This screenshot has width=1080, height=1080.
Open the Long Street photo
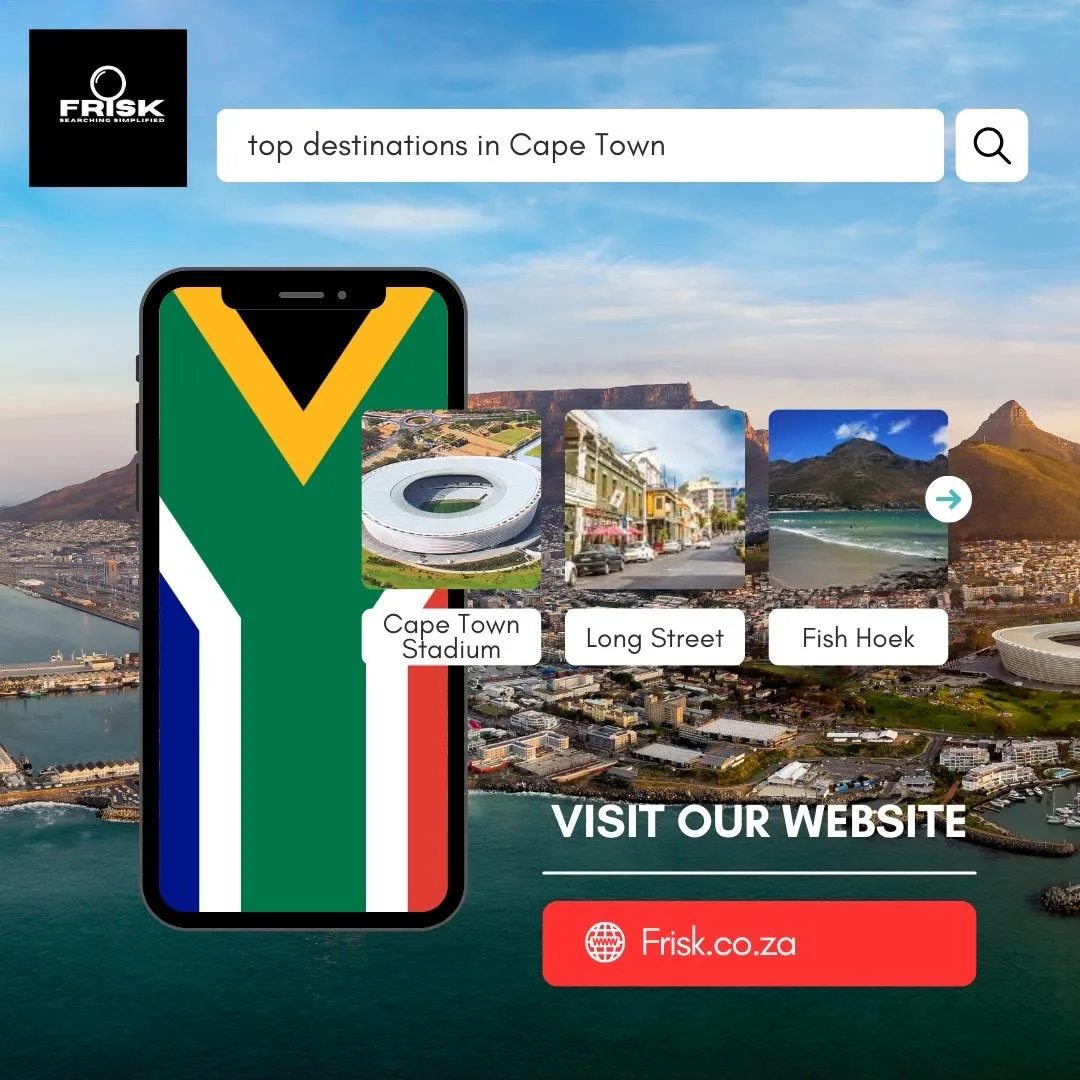pos(654,499)
